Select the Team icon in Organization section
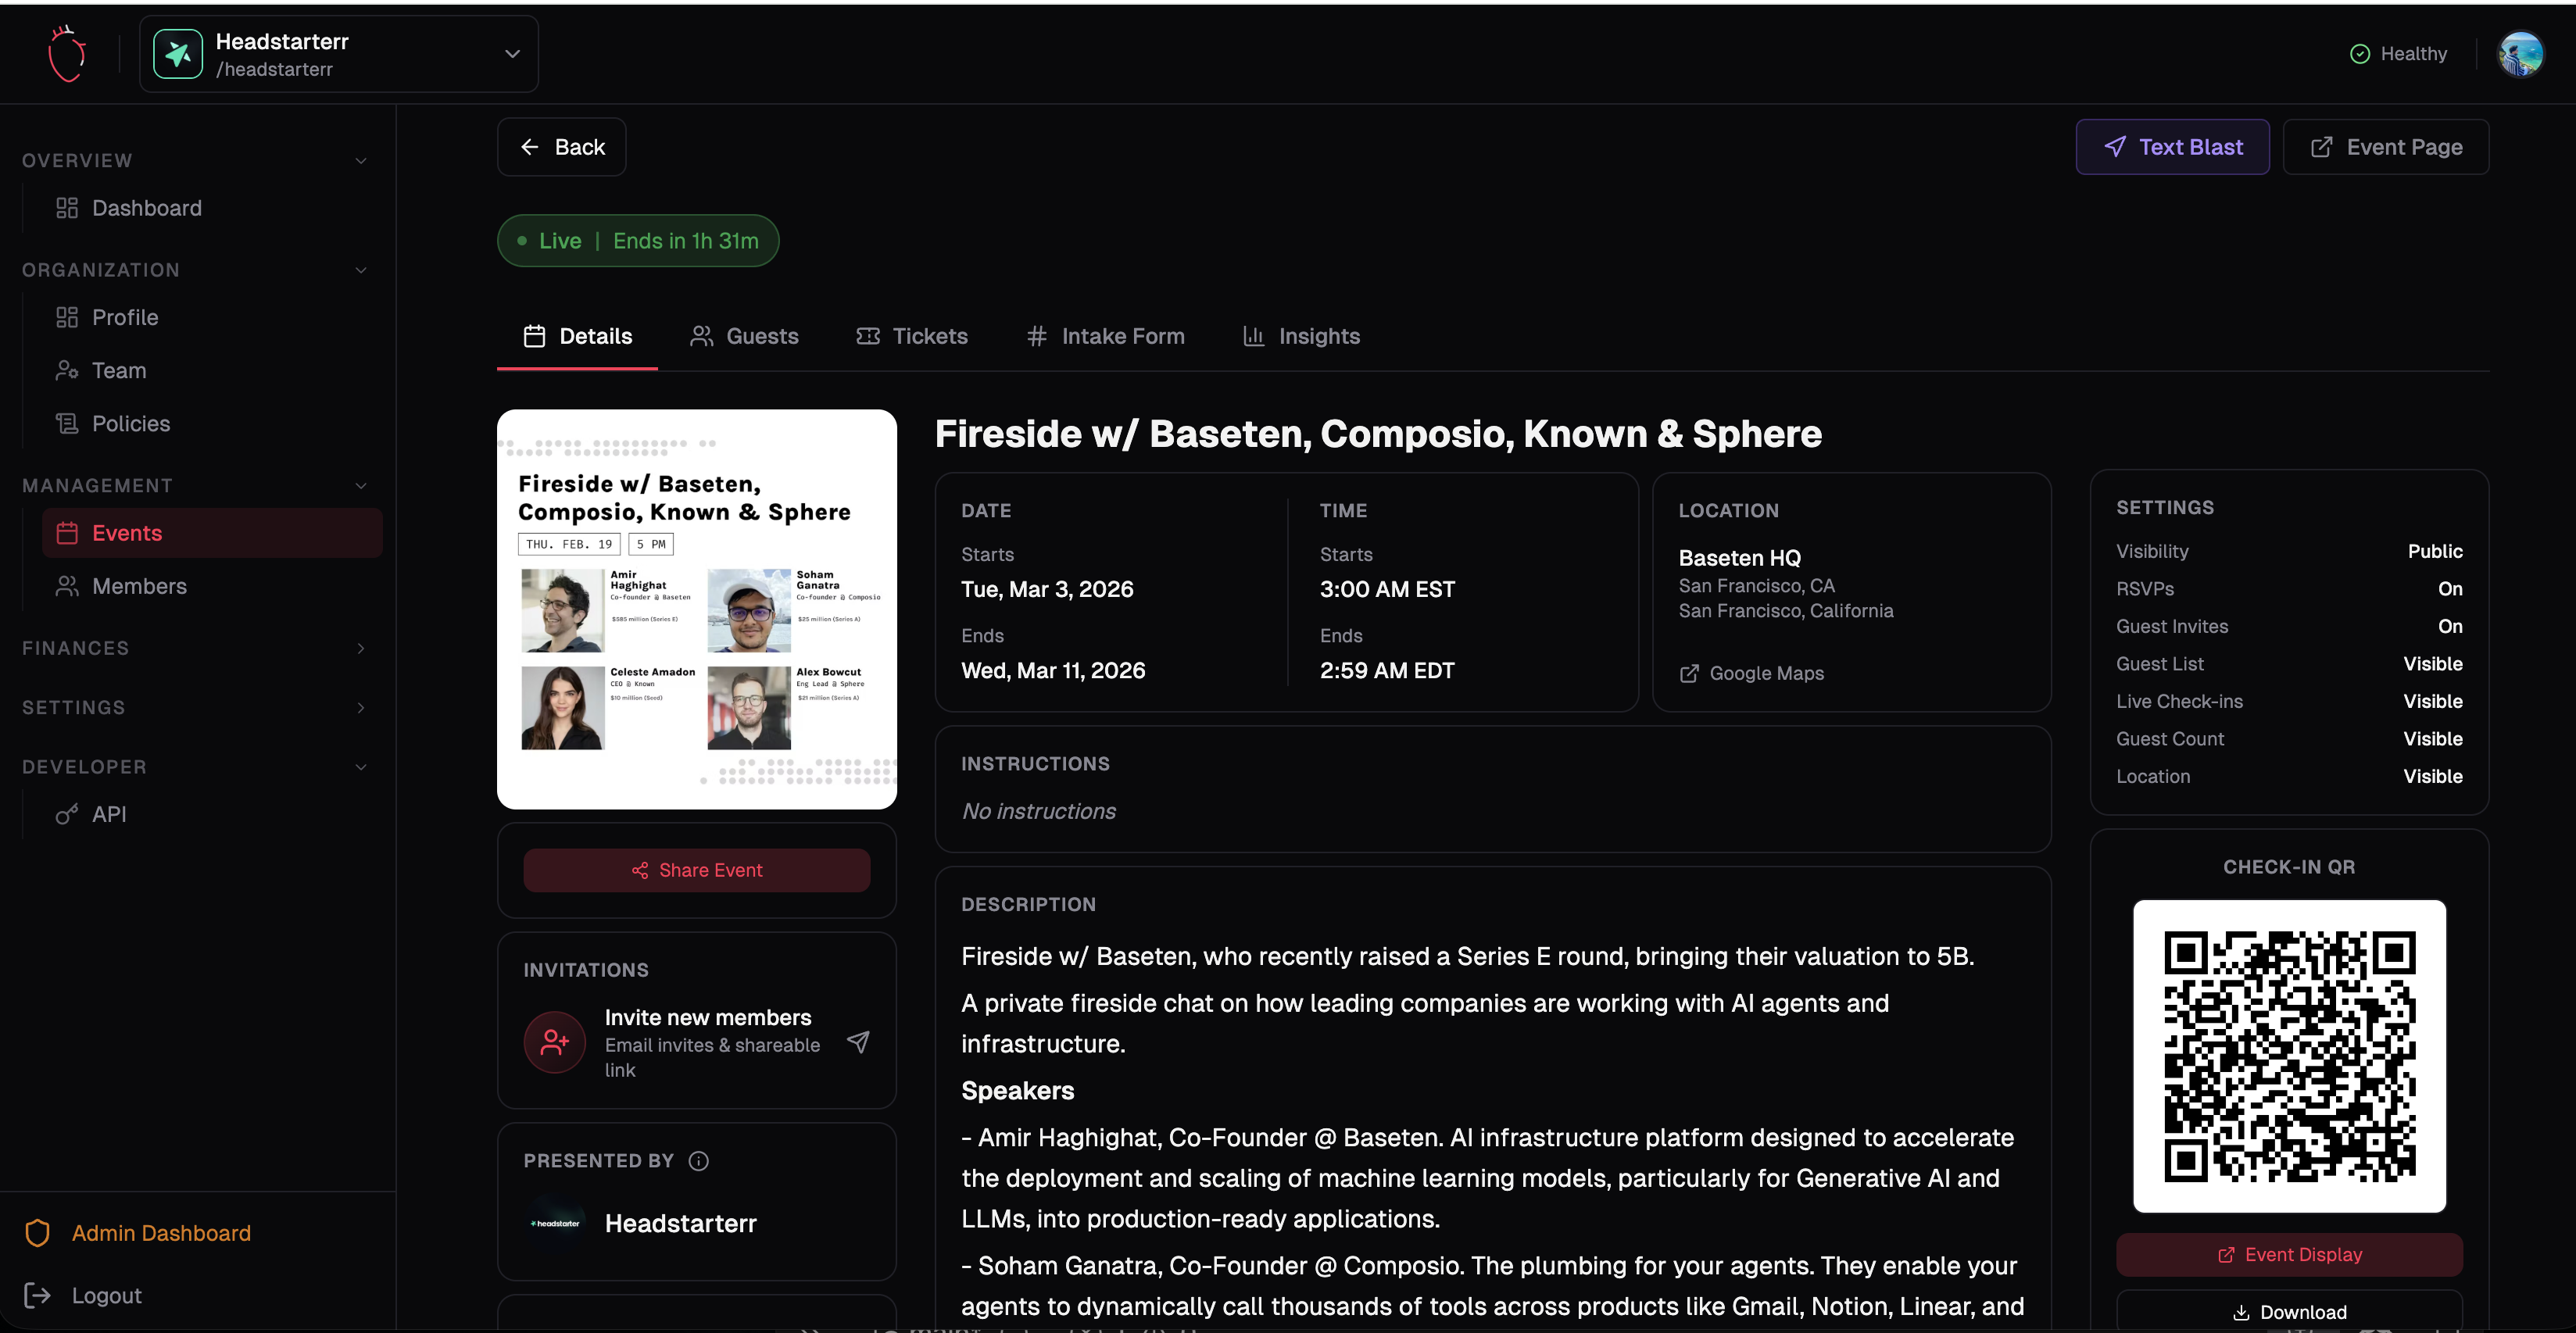The width and height of the screenshot is (2576, 1333). [67, 370]
